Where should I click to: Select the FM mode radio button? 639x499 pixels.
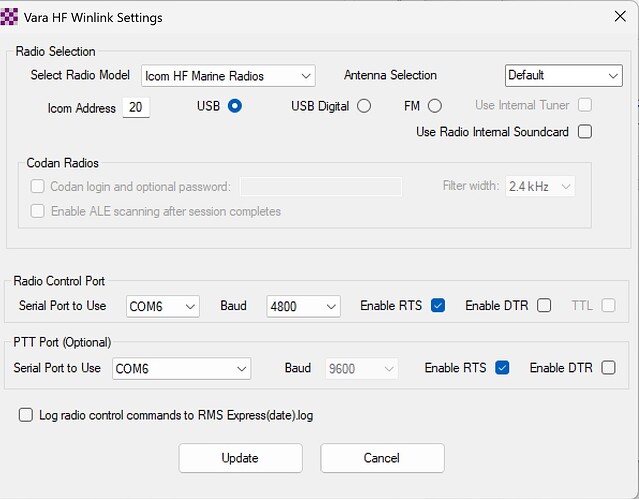pyautogui.click(x=434, y=106)
